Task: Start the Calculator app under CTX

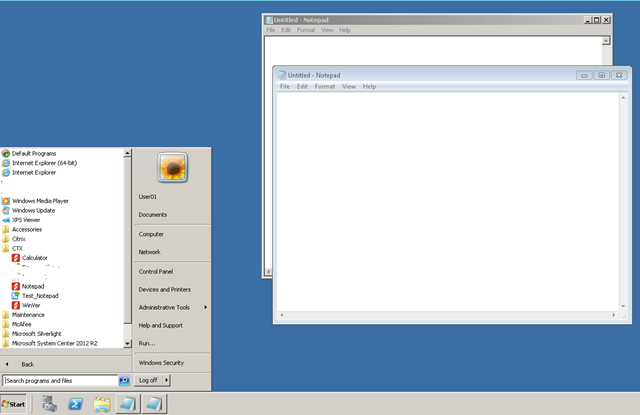Action: pos(34,258)
